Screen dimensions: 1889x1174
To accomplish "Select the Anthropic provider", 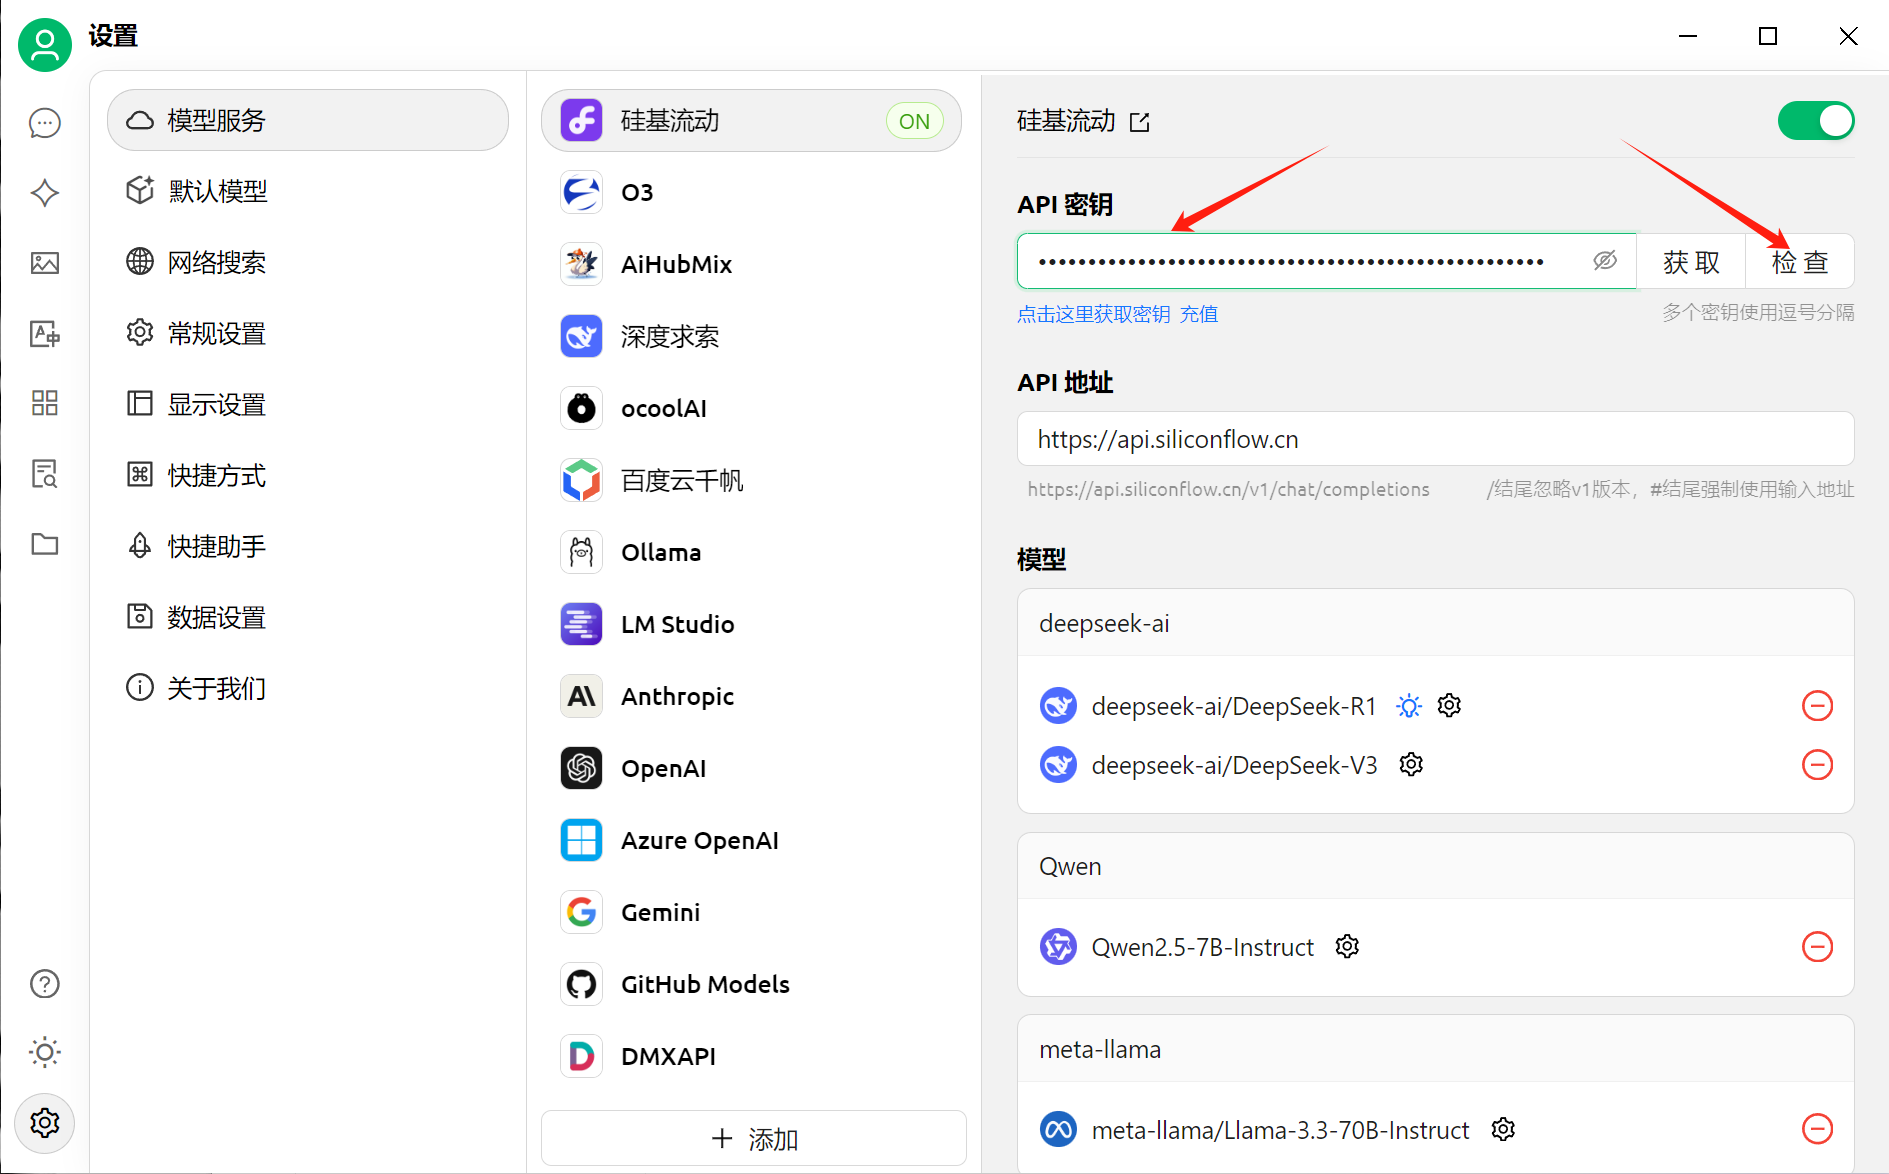I will click(x=752, y=696).
